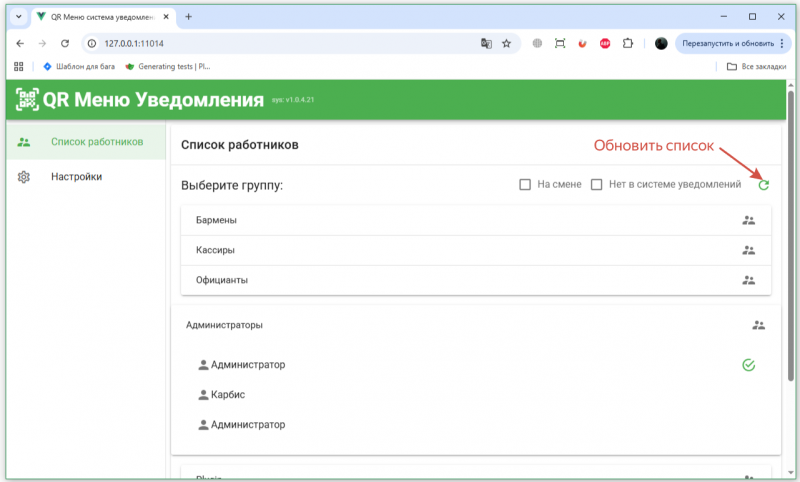
Task: Toggle Нет в системе уведомлений checkbox
Action: [597, 185]
